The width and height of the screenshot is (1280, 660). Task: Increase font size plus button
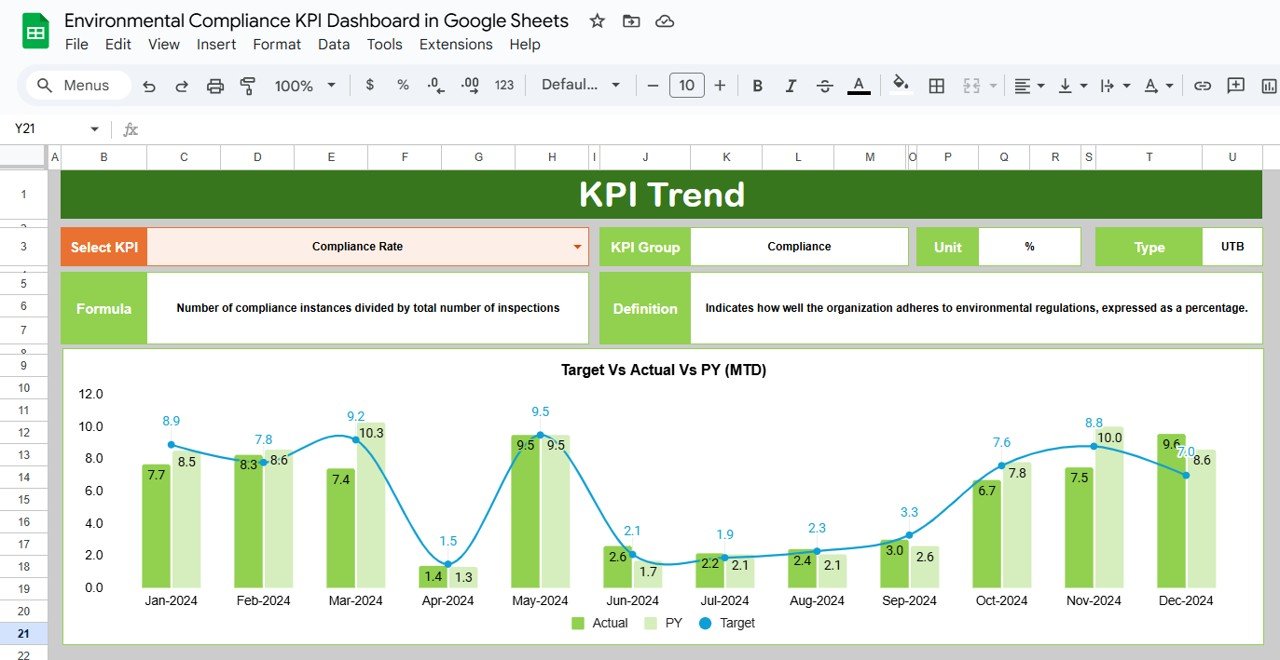(x=719, y=86)
